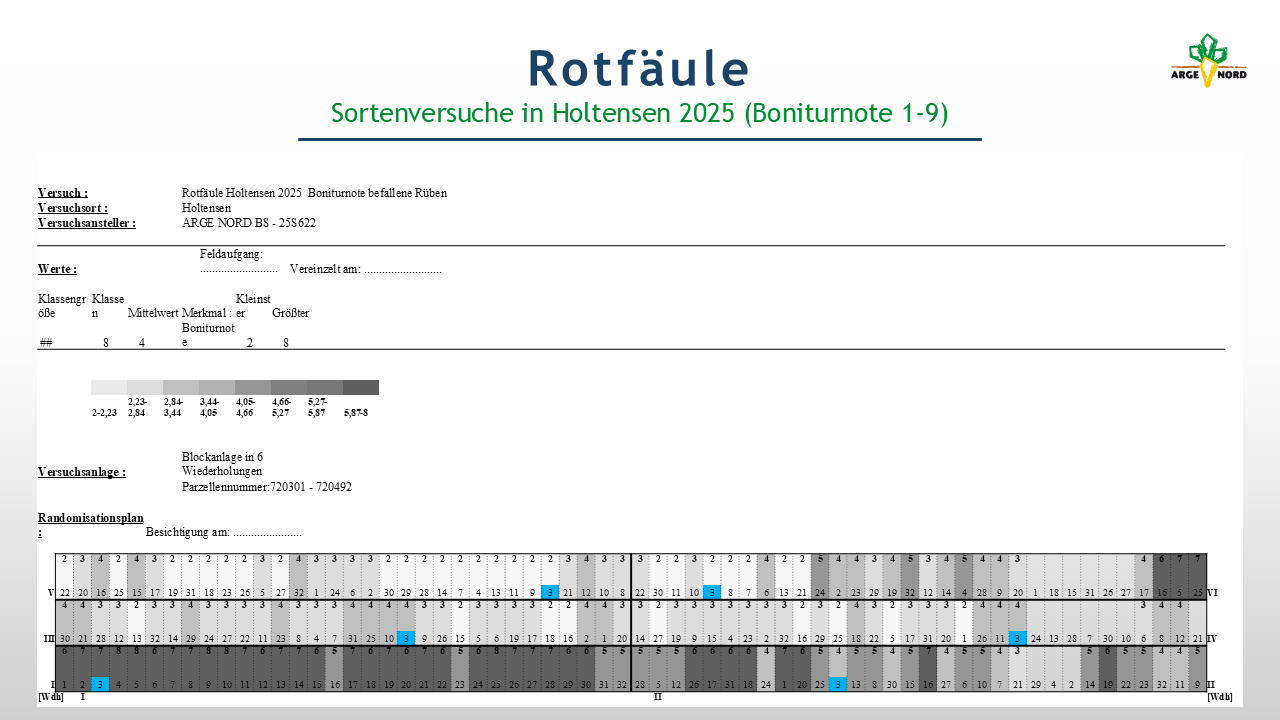Click the underlined Versuchsansteller label
Image resolution: width=1280 pixels, height=720 pixels.
(x=86, y=223)
